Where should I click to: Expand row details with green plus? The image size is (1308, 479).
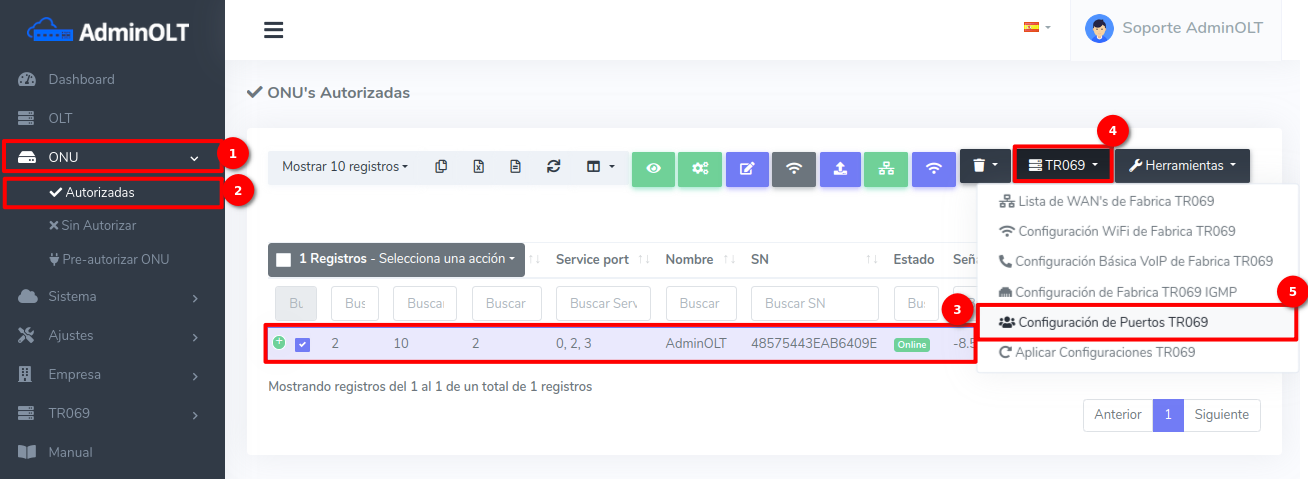tap(279, 342)
